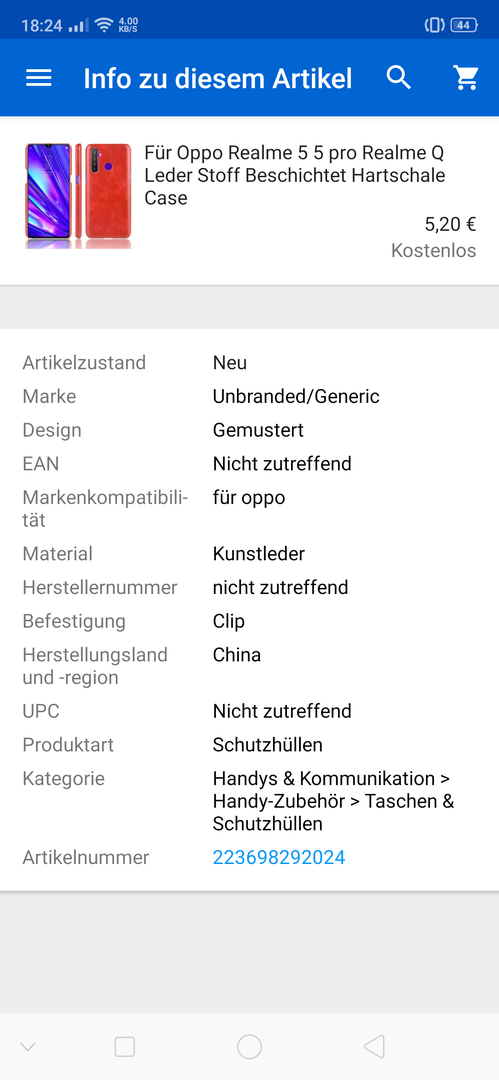Image resolution: width=499 pixels, height=1080 pixels.
Task: Open the hamburger navigation menu
Action: click(x=39, y=78)
